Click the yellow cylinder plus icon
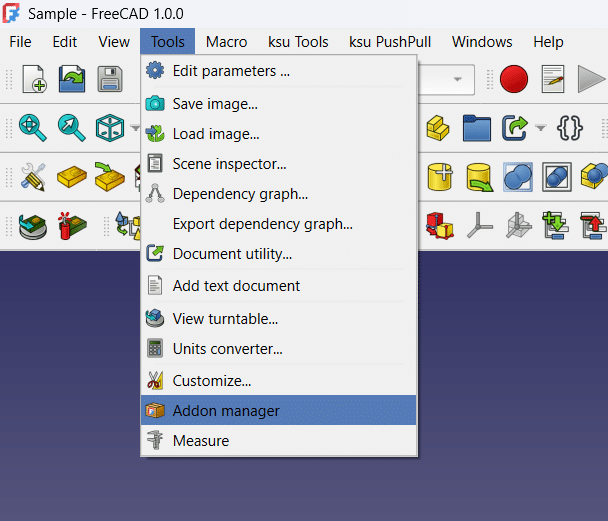The image size is (608, 521). [440, 177]
